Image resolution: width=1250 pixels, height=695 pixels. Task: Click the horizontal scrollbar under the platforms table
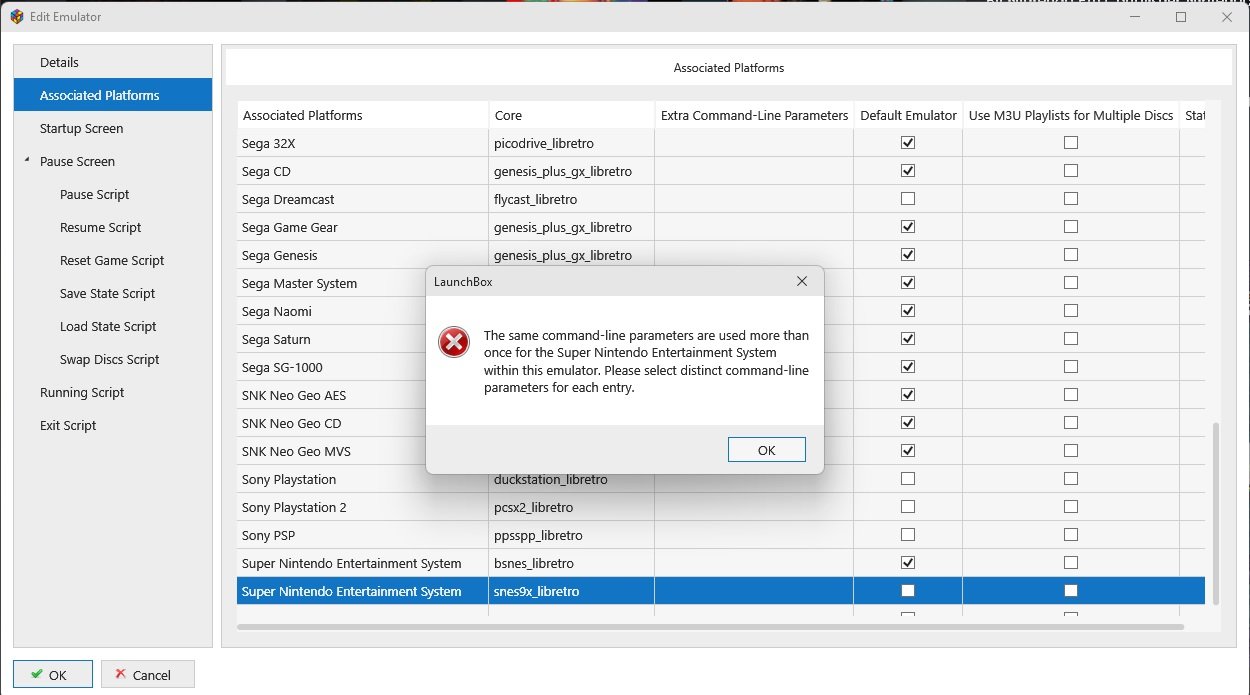(x=710, y=627)
